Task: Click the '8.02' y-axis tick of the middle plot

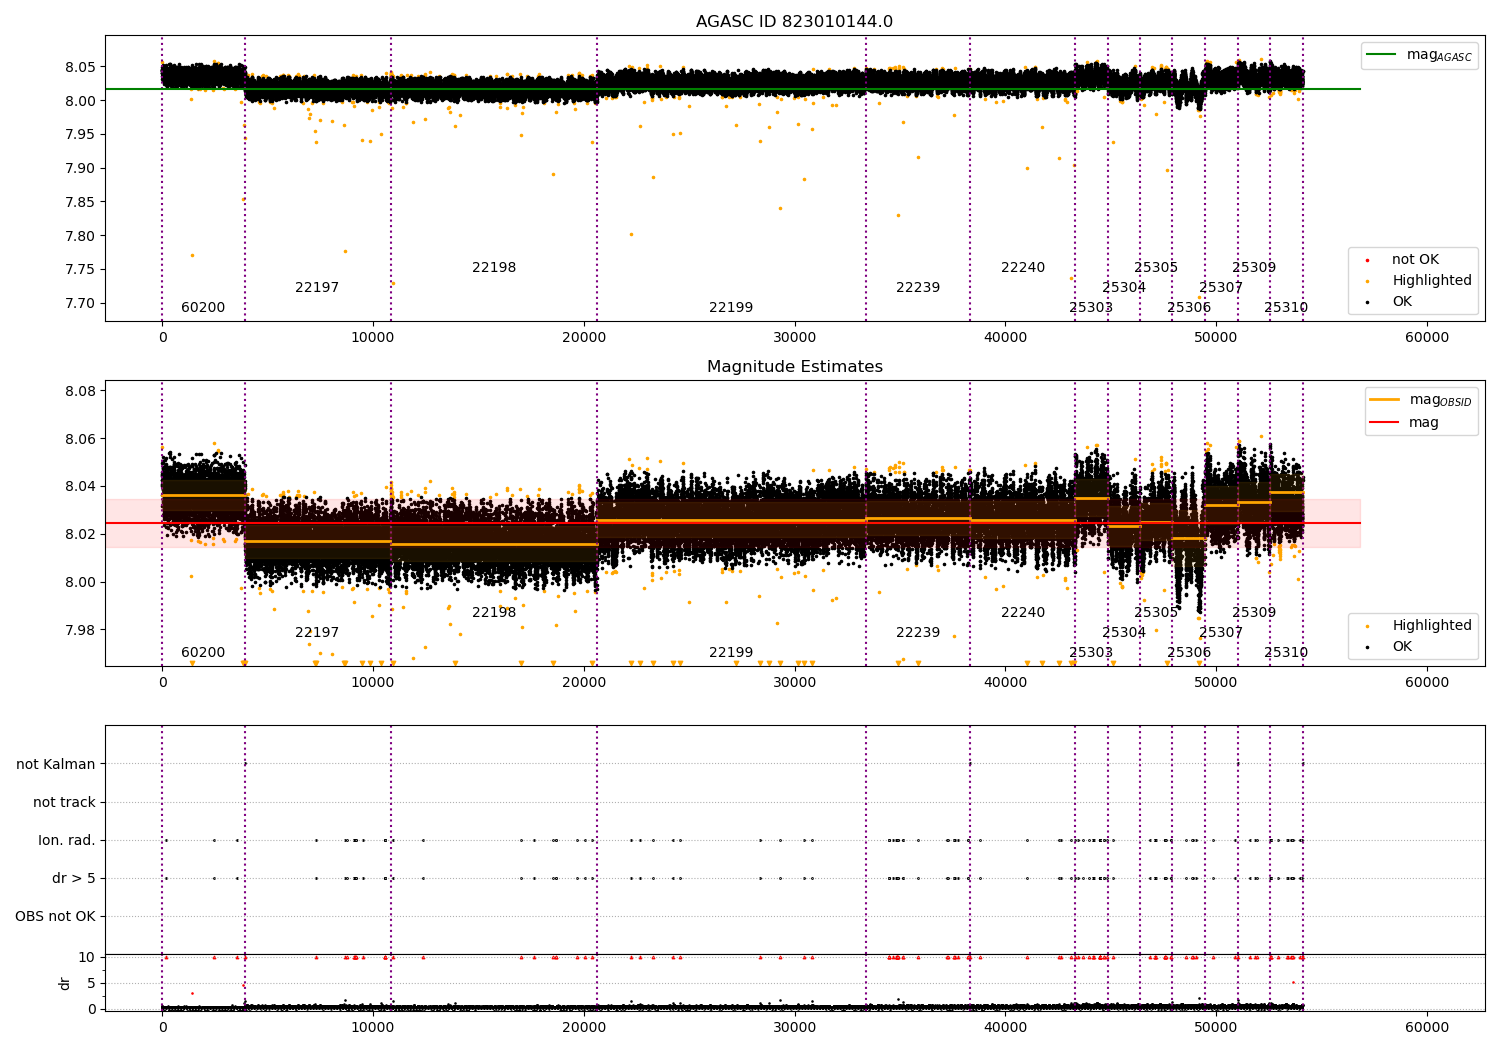Action: click(x=80, y=534)
